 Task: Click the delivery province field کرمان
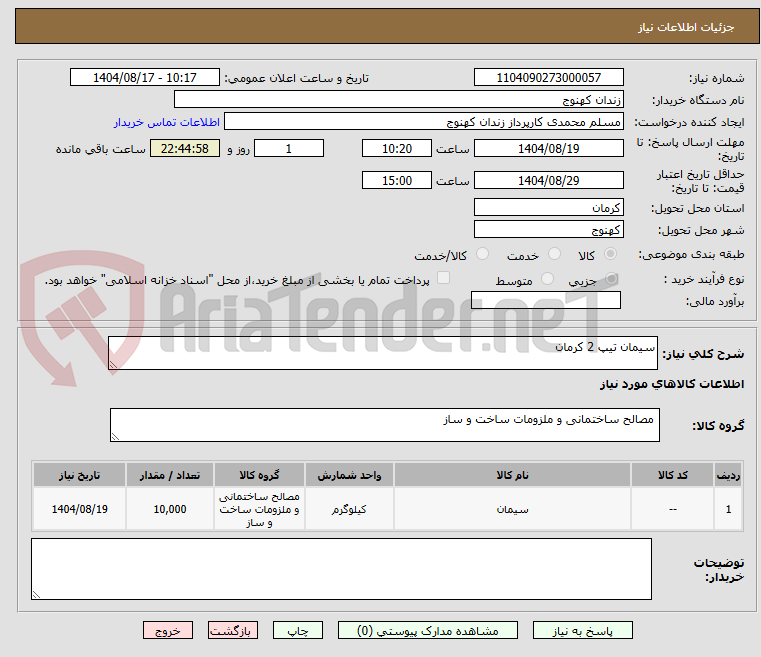548,207
